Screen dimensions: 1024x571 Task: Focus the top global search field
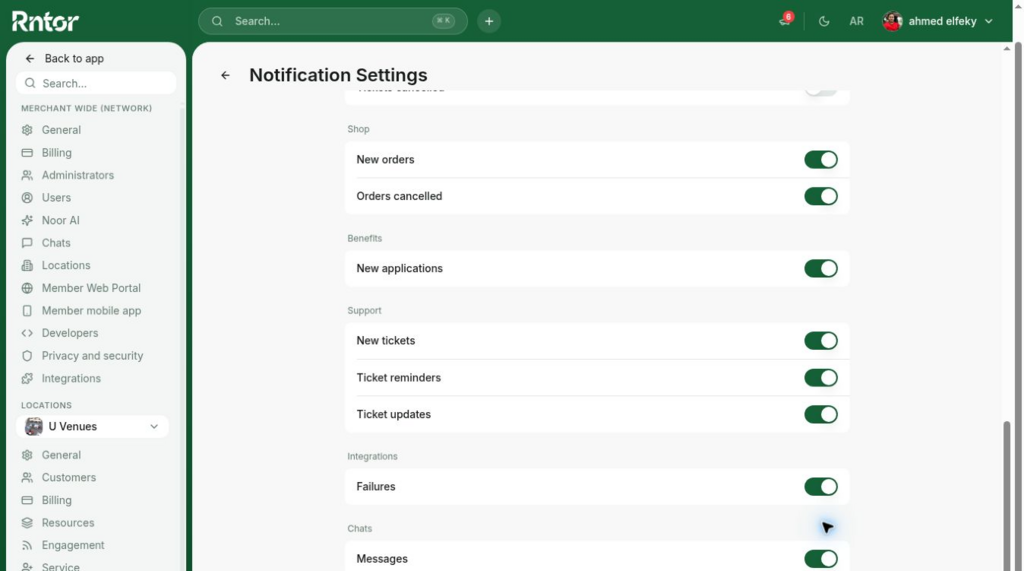coord(332,21)
